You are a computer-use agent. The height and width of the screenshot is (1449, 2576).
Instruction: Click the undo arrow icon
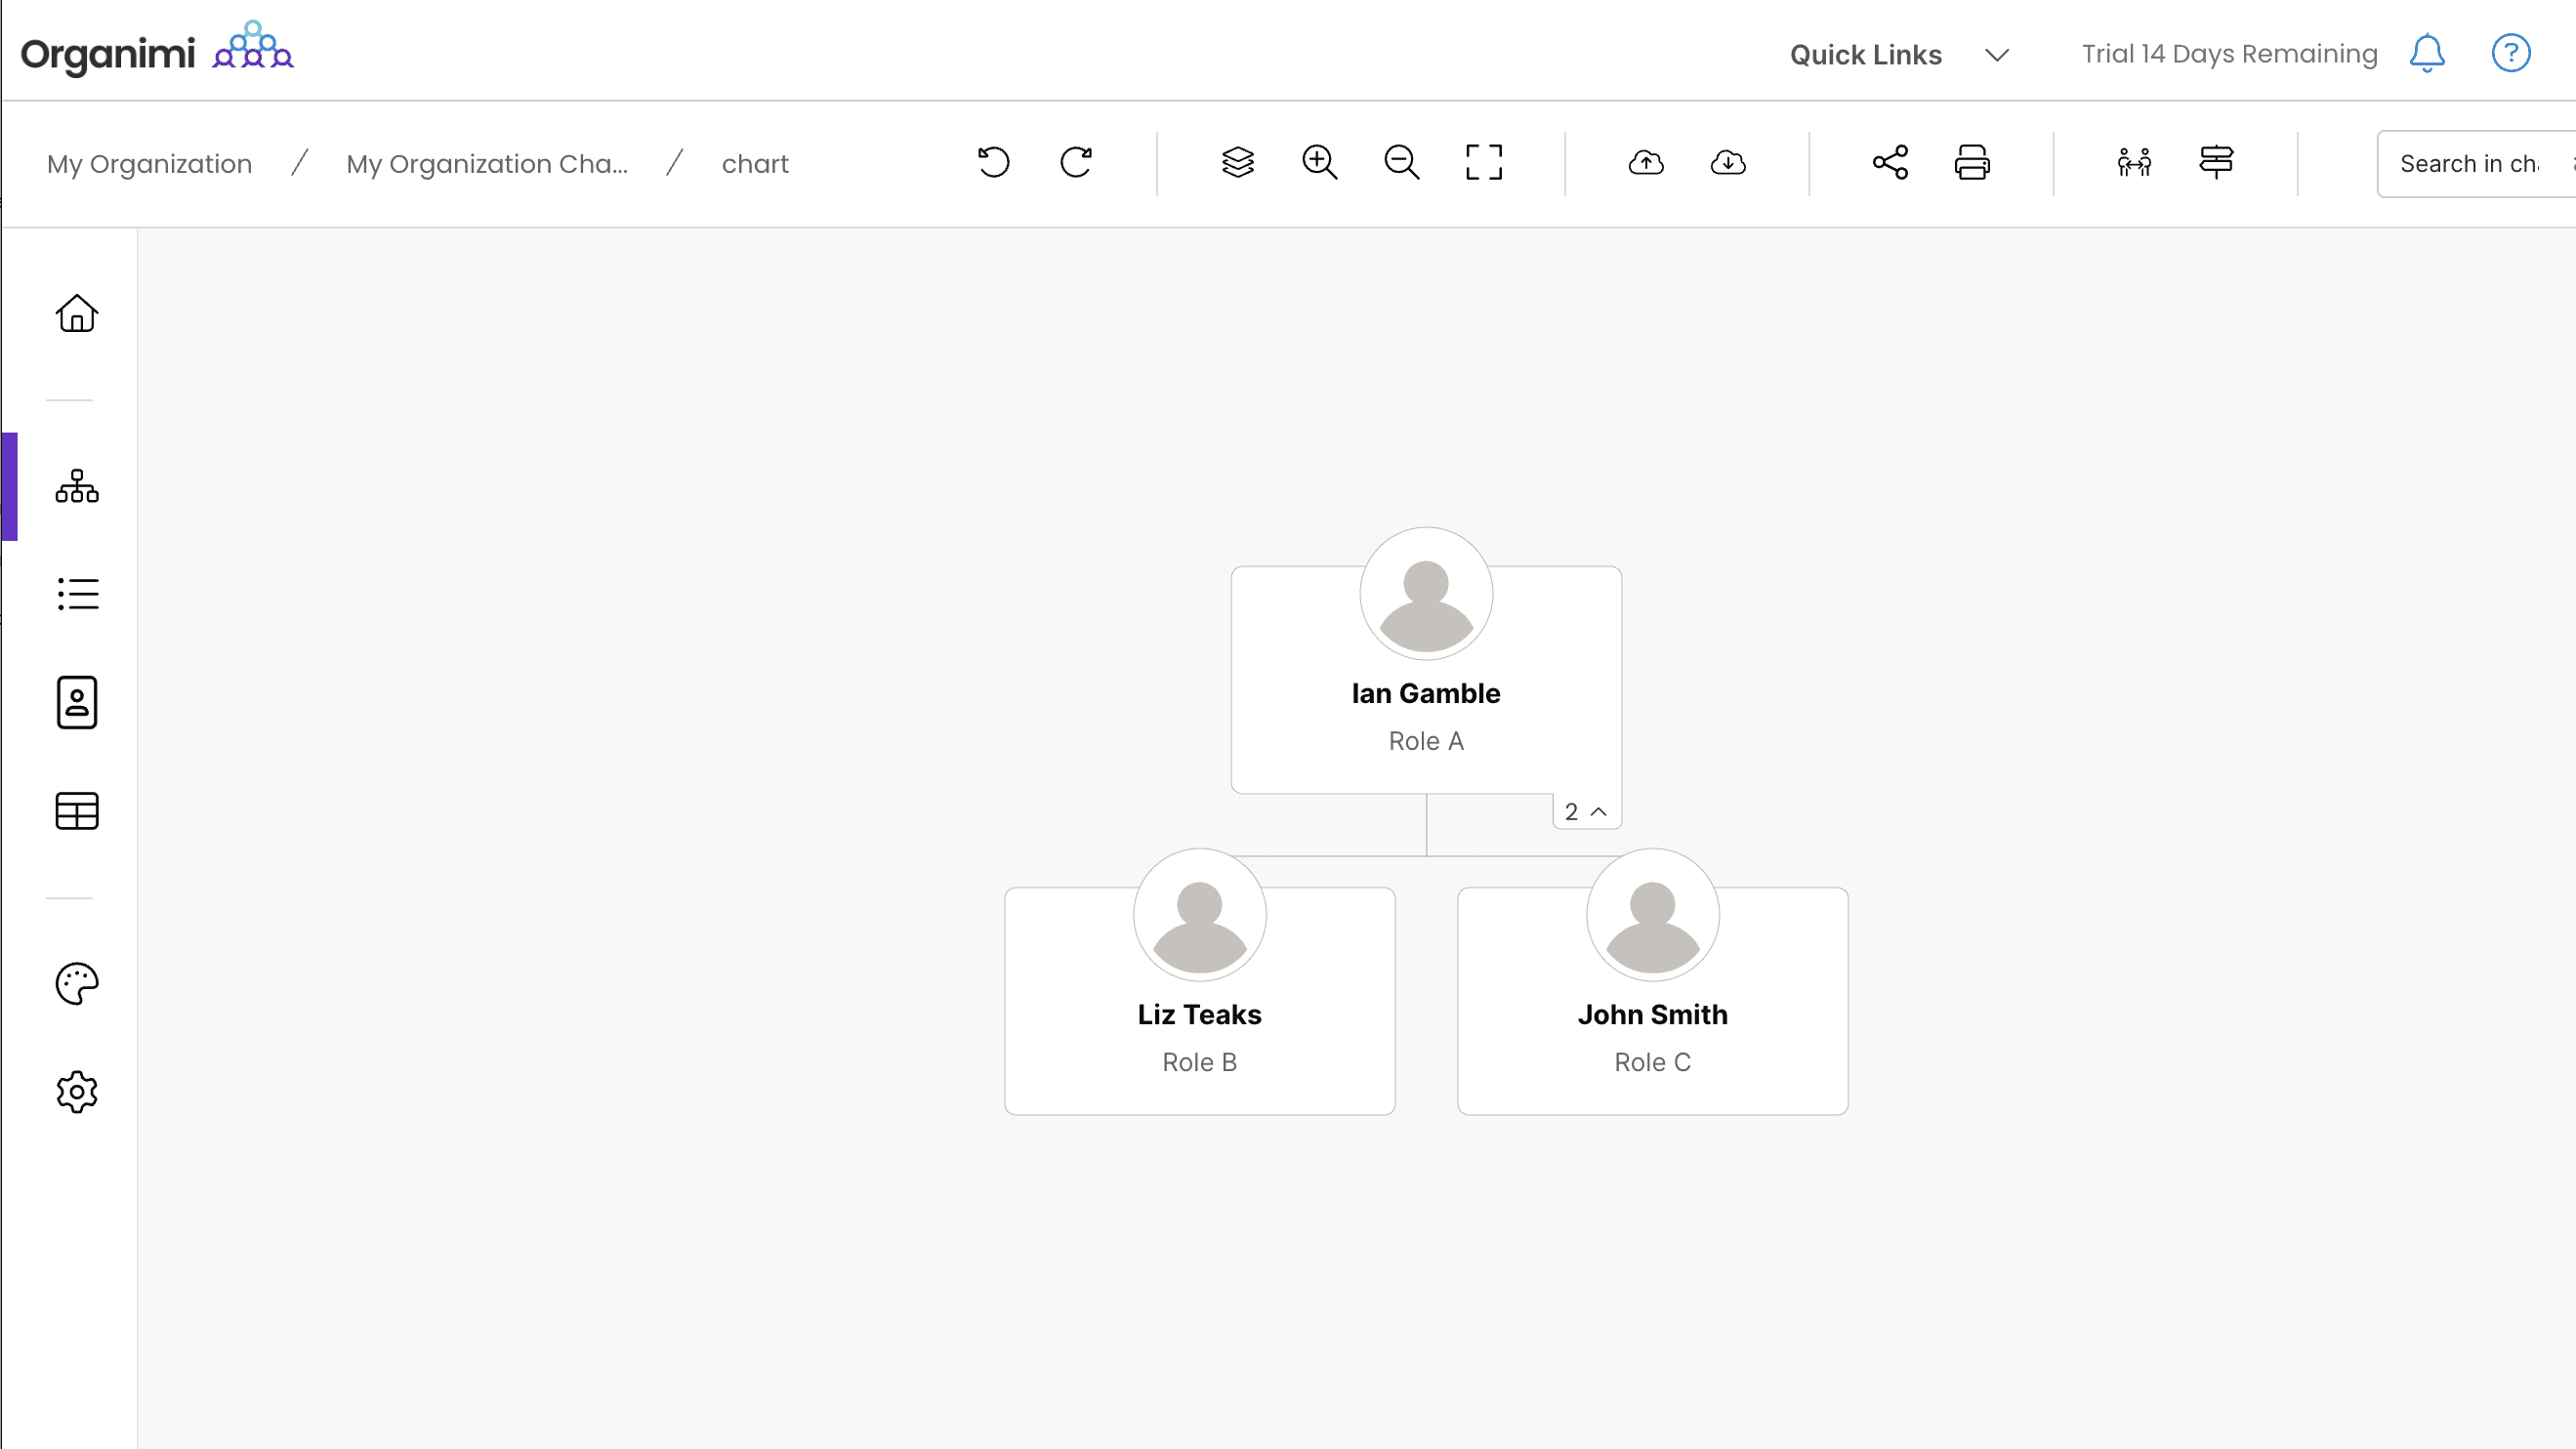click(993, 162)
